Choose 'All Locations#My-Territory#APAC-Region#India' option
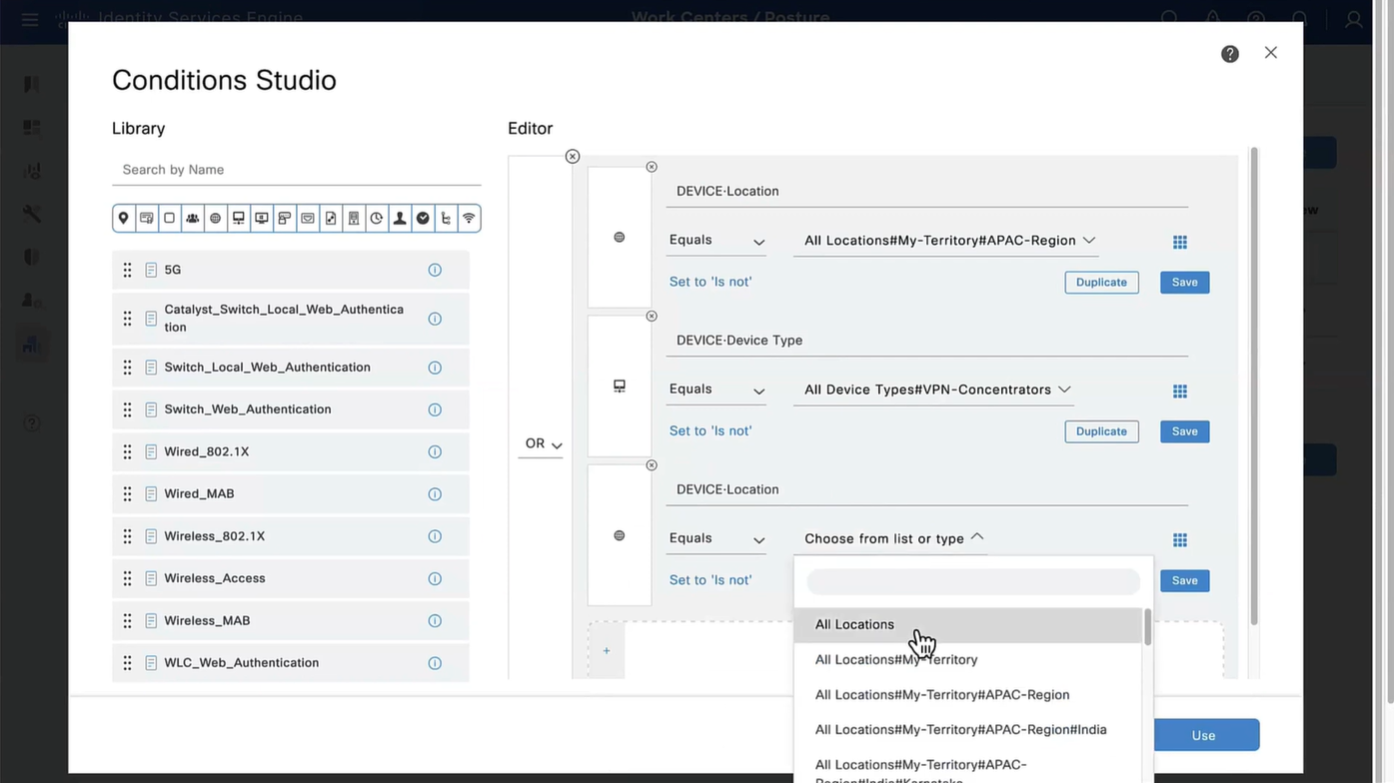The height and width of the screenshot is (783, 1394). point(960,730)
